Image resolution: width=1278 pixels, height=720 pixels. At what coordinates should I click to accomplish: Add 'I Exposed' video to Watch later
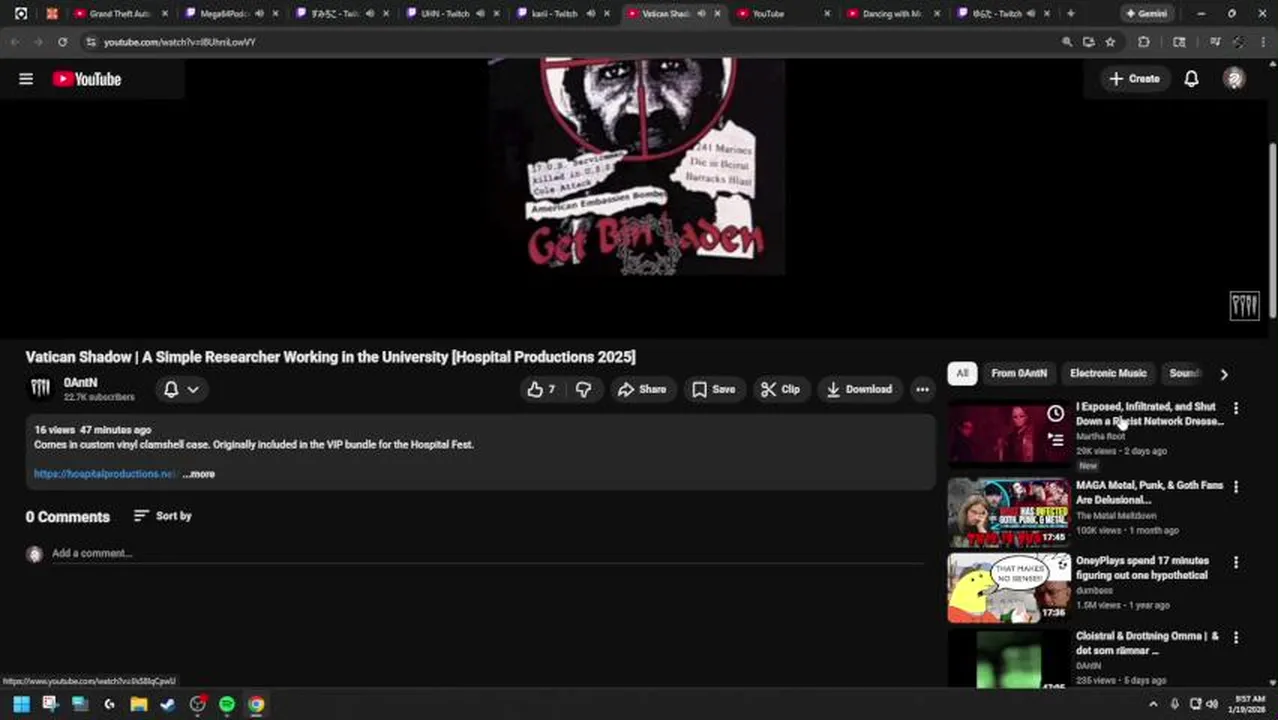coord(1055,414)
